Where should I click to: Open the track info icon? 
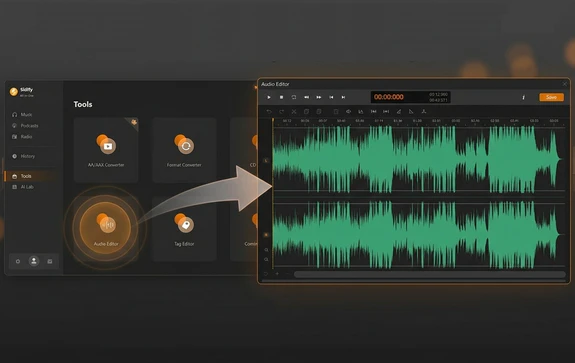[x=523, y=97]
